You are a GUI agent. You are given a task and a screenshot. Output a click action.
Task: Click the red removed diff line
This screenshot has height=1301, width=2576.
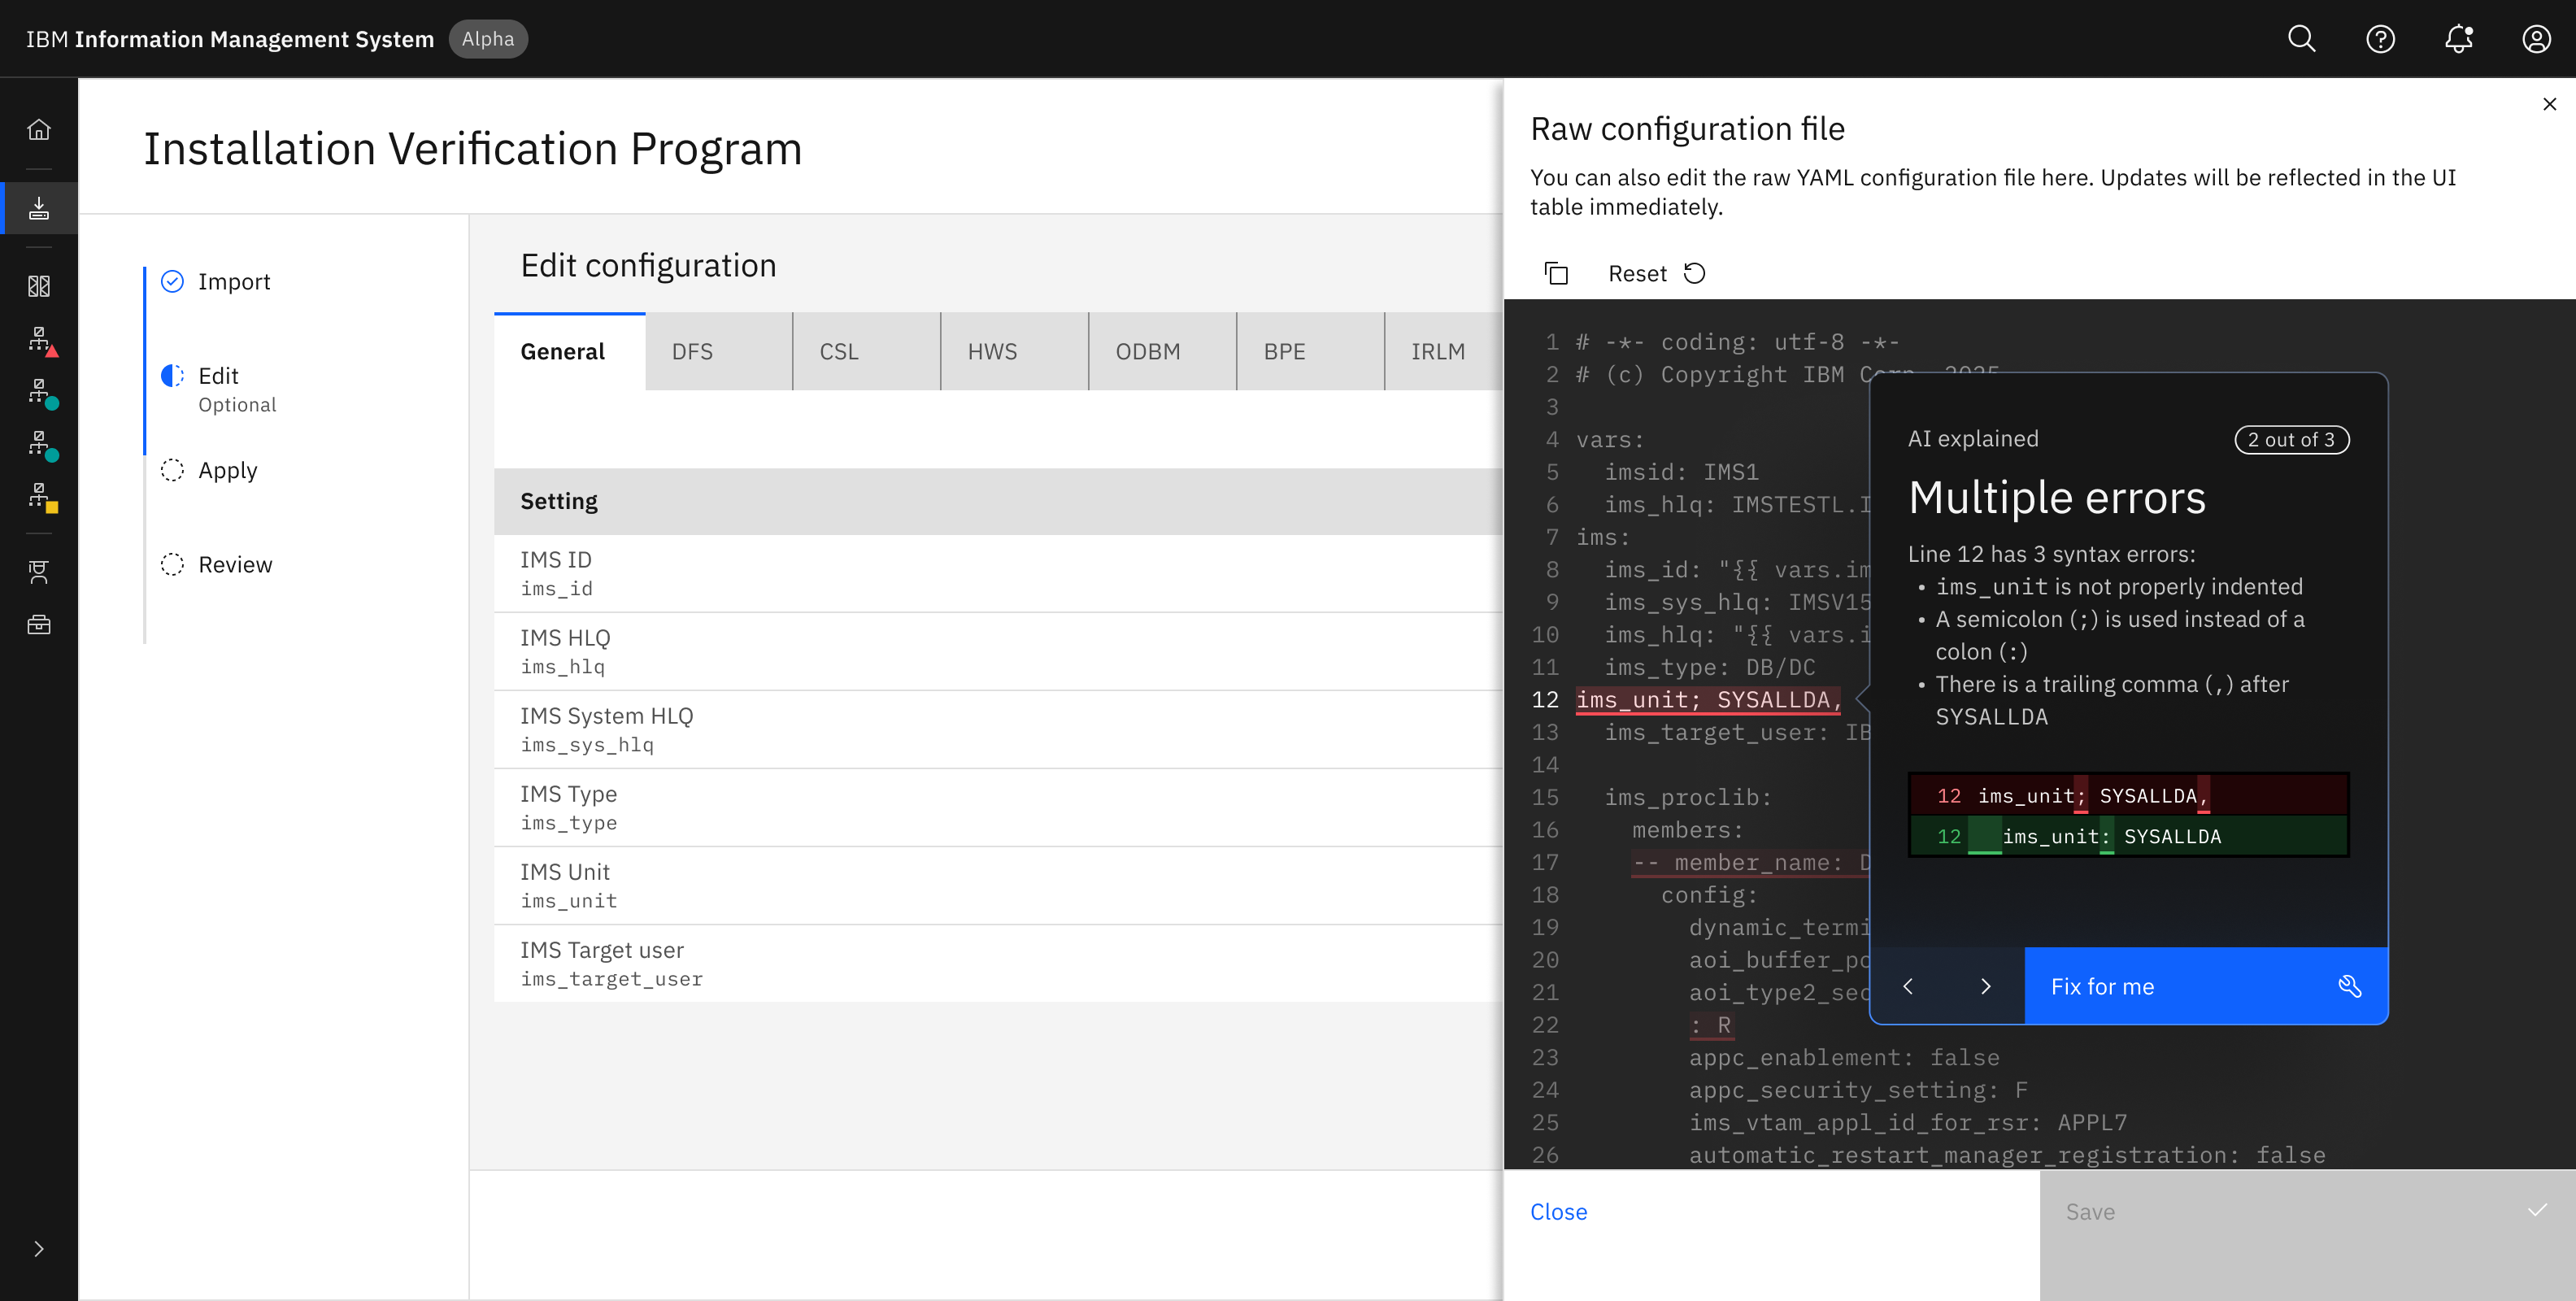(2128, 796)
